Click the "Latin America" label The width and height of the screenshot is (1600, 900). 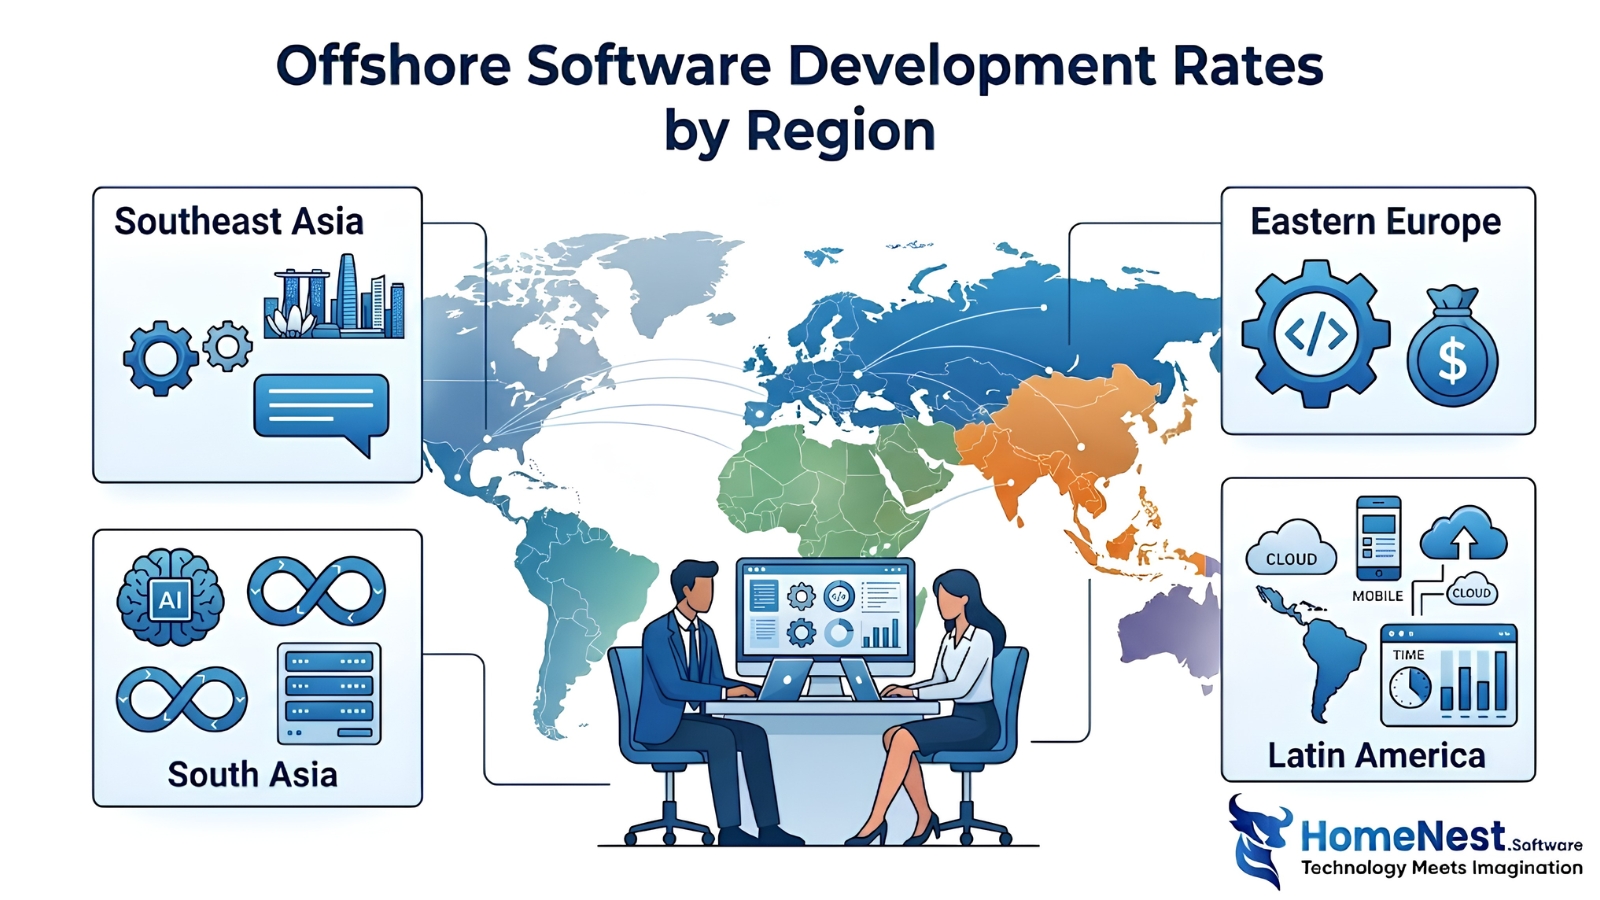pyautogui.click(x=1376, y=755)
